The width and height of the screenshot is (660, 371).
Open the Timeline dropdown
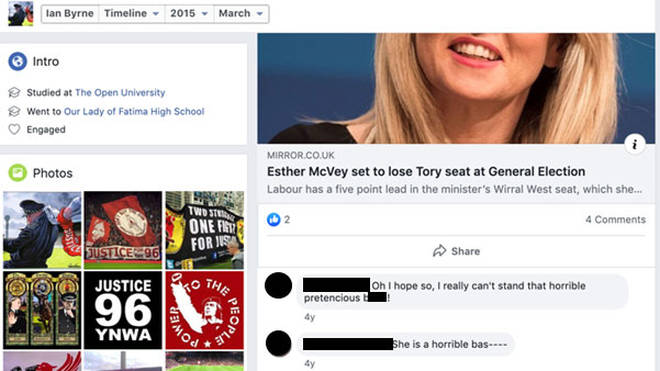pos(132,13)
